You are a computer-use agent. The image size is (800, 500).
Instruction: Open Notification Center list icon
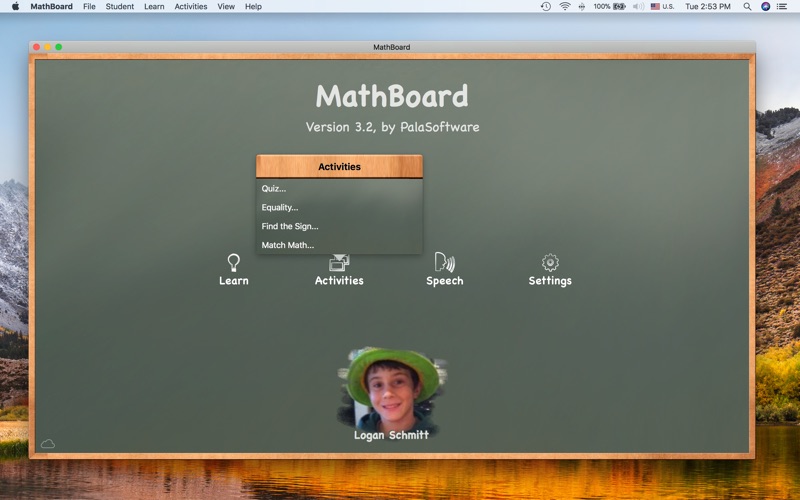[x=785, y=6]
